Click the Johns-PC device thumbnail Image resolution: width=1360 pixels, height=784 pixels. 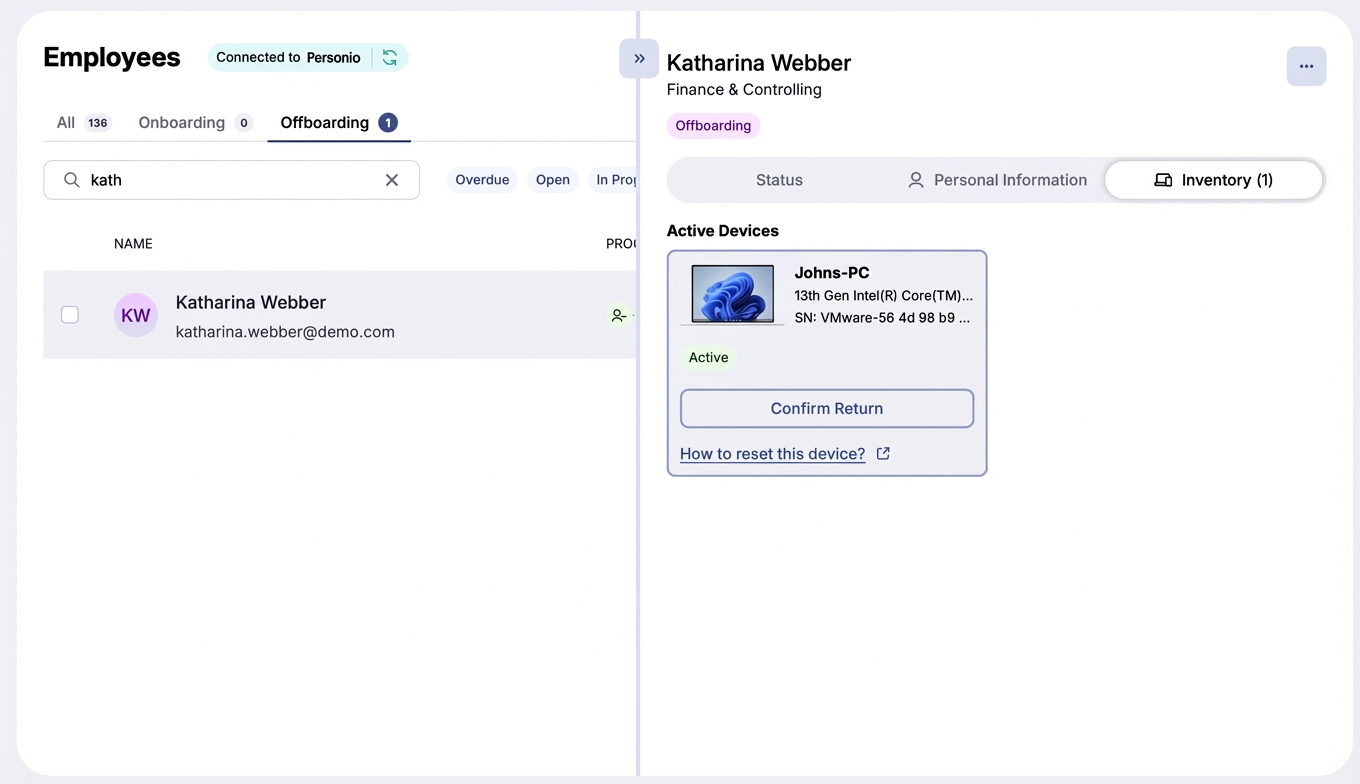coord(733,294)
